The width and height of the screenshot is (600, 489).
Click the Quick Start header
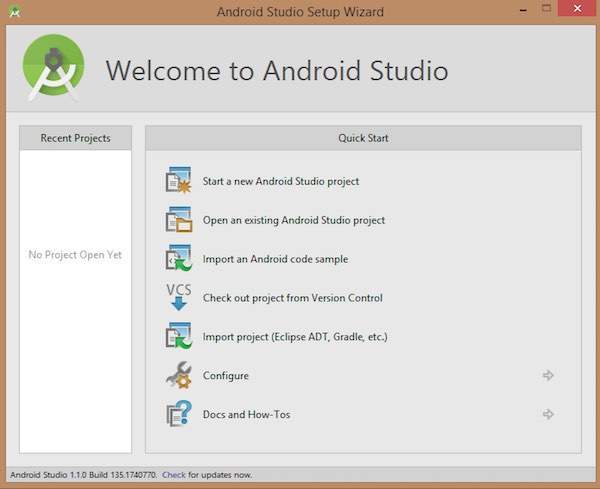[x=363, y=138]
